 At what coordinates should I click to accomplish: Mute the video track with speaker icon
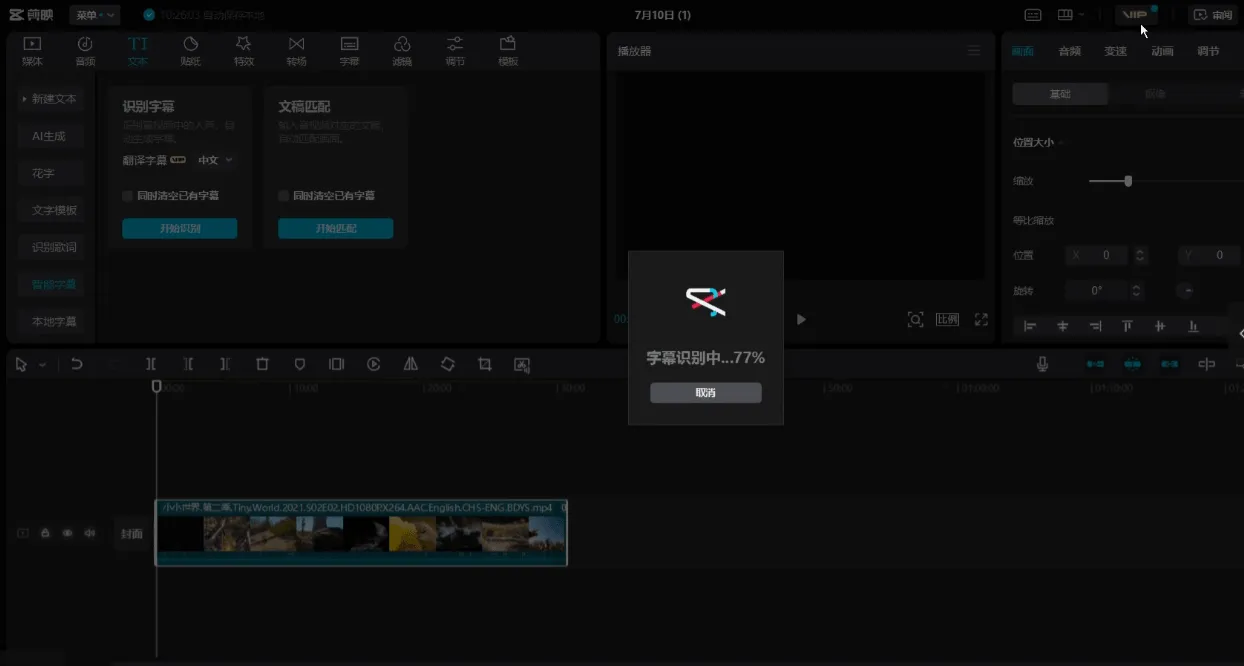(x=90, y=533)
